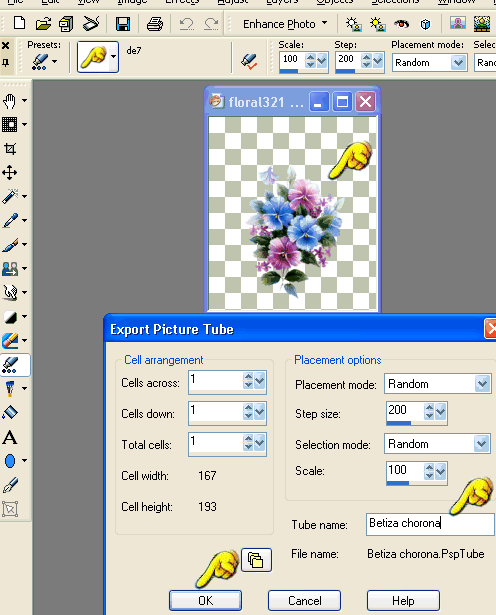
Task: Click Help in Export Picture Tube
Action: point(403,600)
